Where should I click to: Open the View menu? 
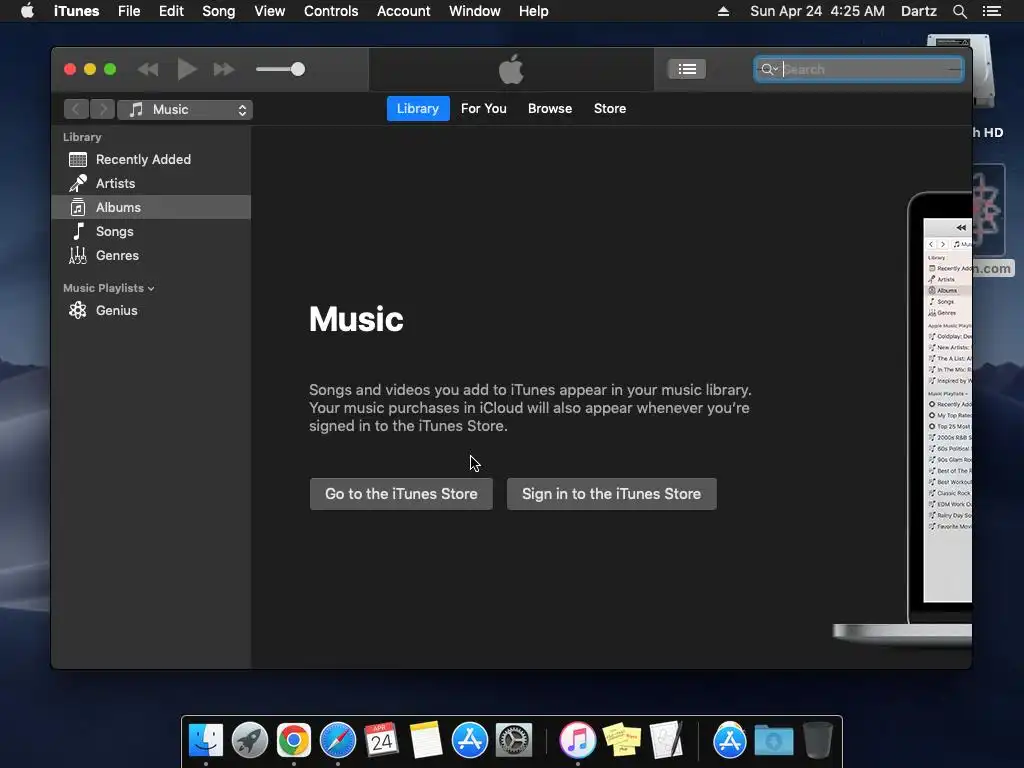[269, 11]
